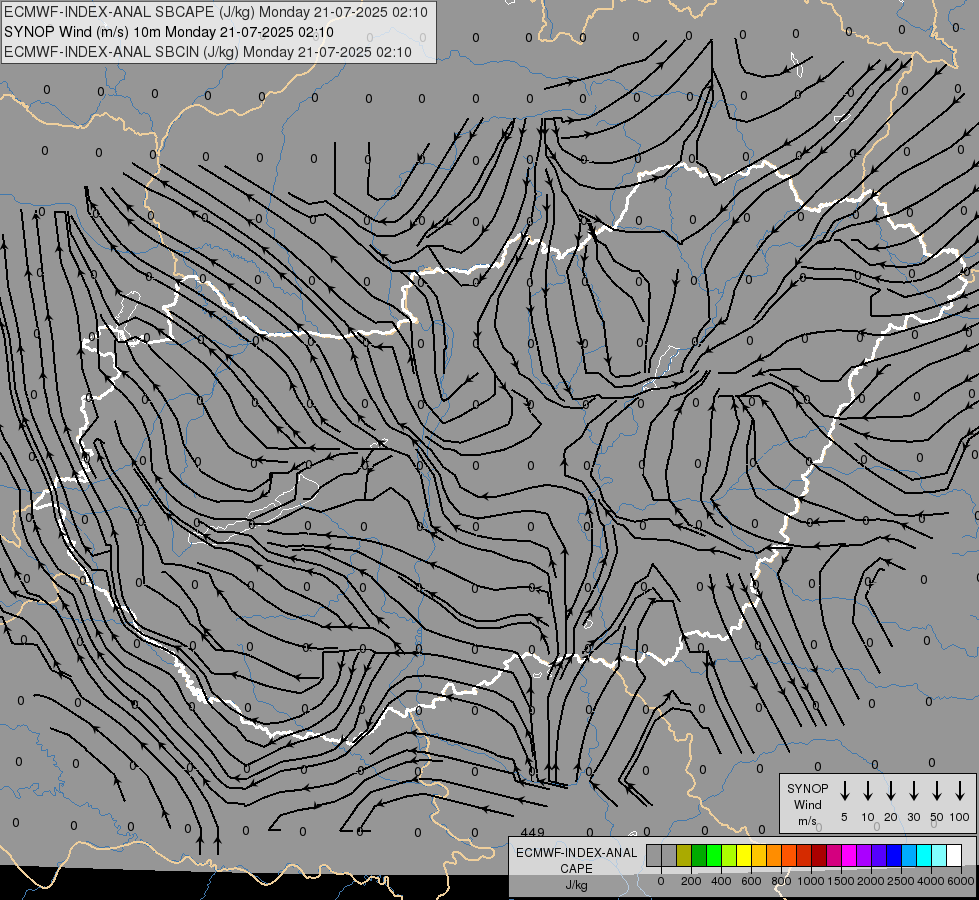Click the 5 m/s wind arrow in legend

point(845,791)
